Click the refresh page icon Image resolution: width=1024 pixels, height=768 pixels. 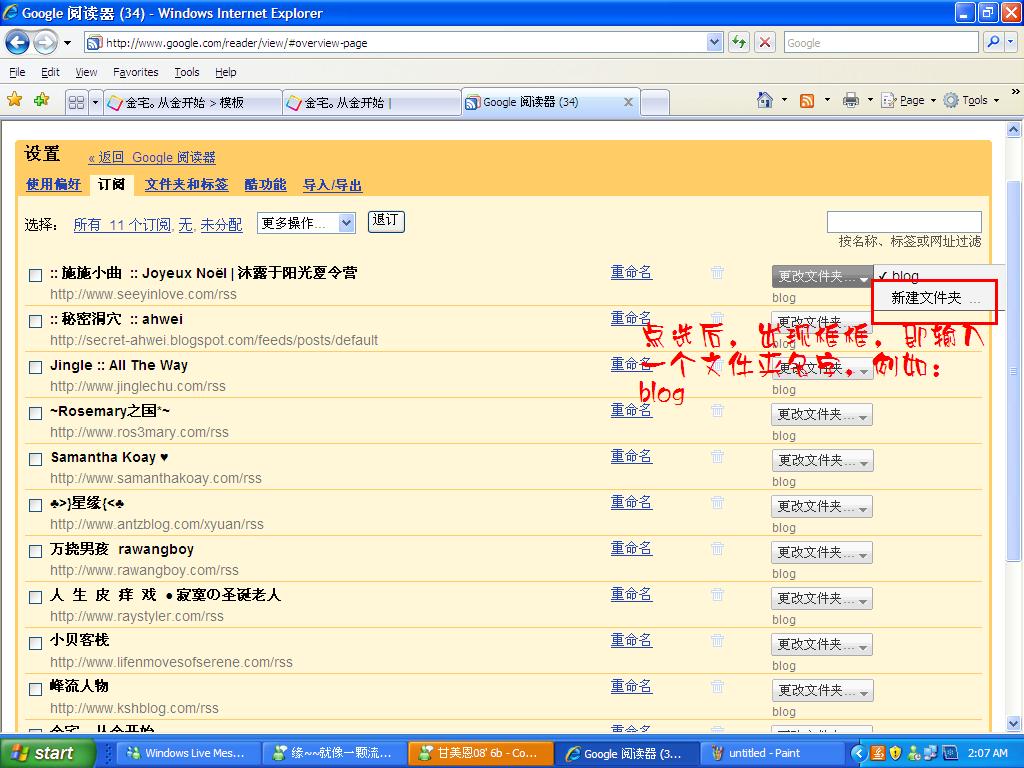[x=738, y=42]
